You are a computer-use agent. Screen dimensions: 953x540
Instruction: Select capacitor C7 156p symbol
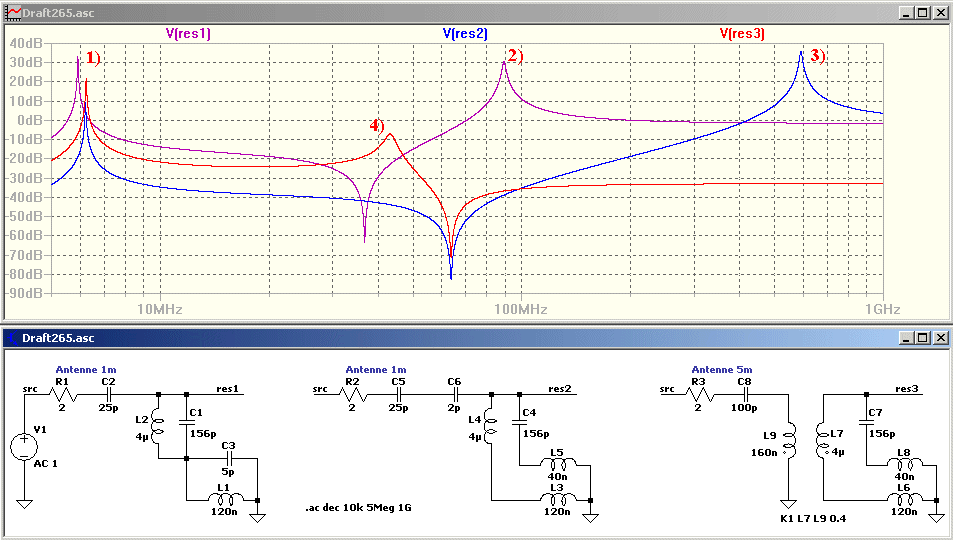[x=867, y=421]
